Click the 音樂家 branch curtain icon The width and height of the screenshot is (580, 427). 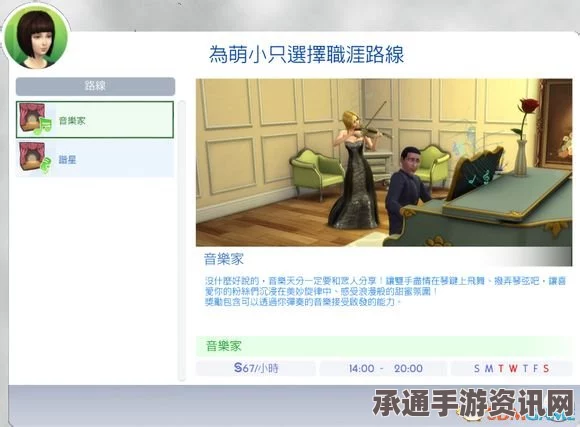pyautogui.click(x=35, y=119)
